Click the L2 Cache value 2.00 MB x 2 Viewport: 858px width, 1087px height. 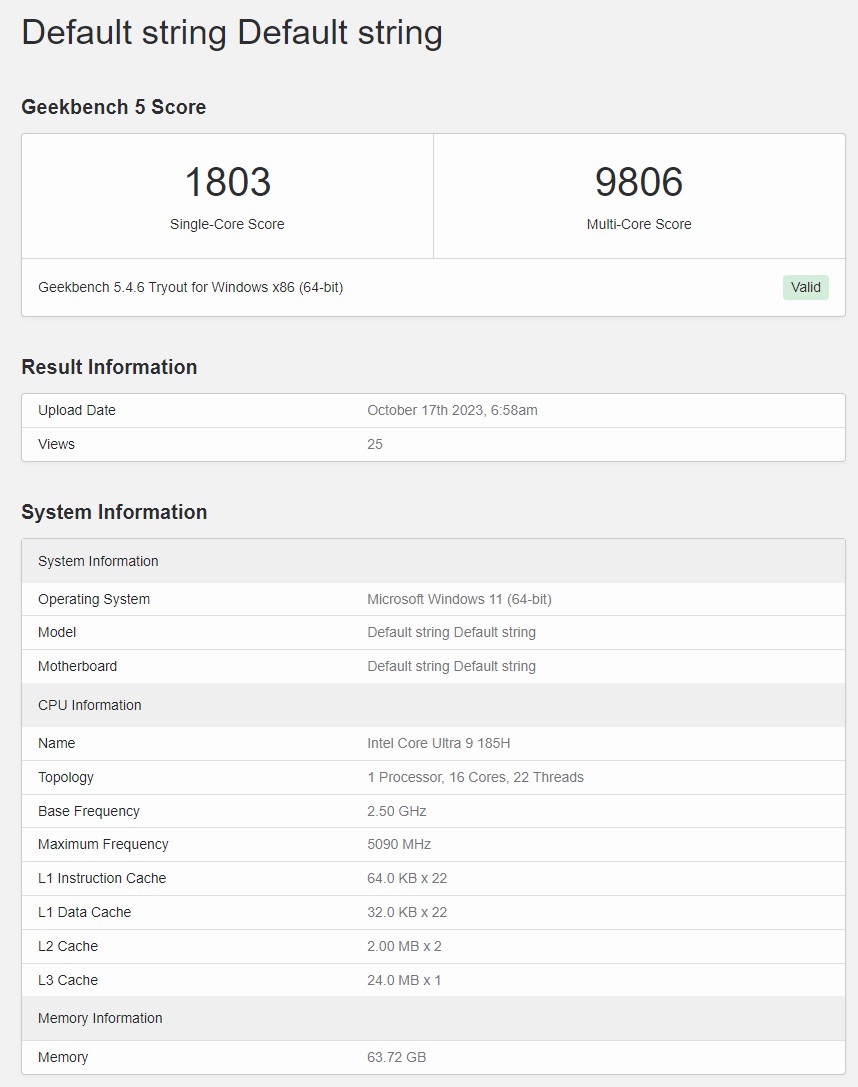(x=404, y=946)
